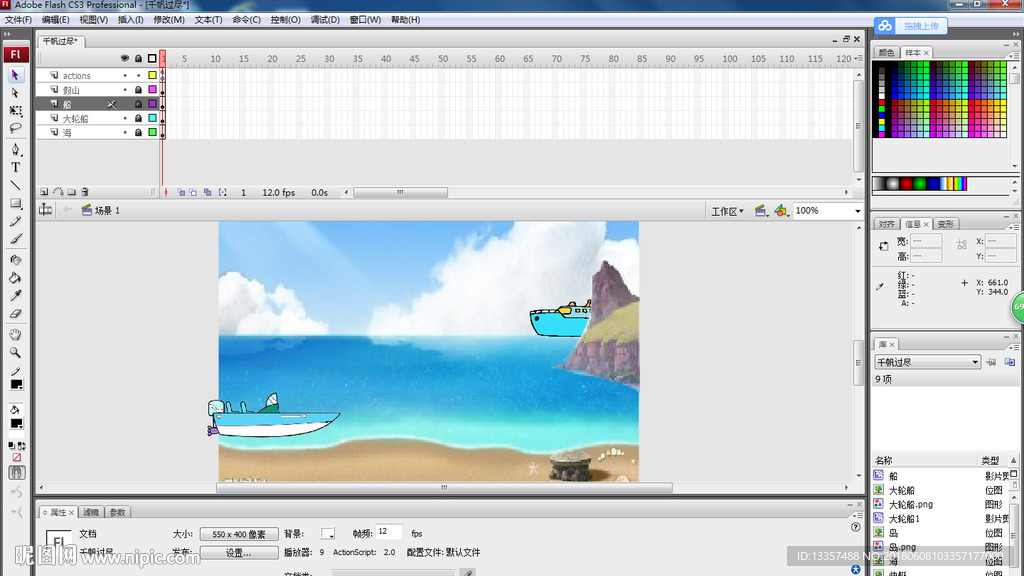Screen dimensions: 1024x576
Task: Pick the Paint Bucket tool
Action: pos(15,278)
